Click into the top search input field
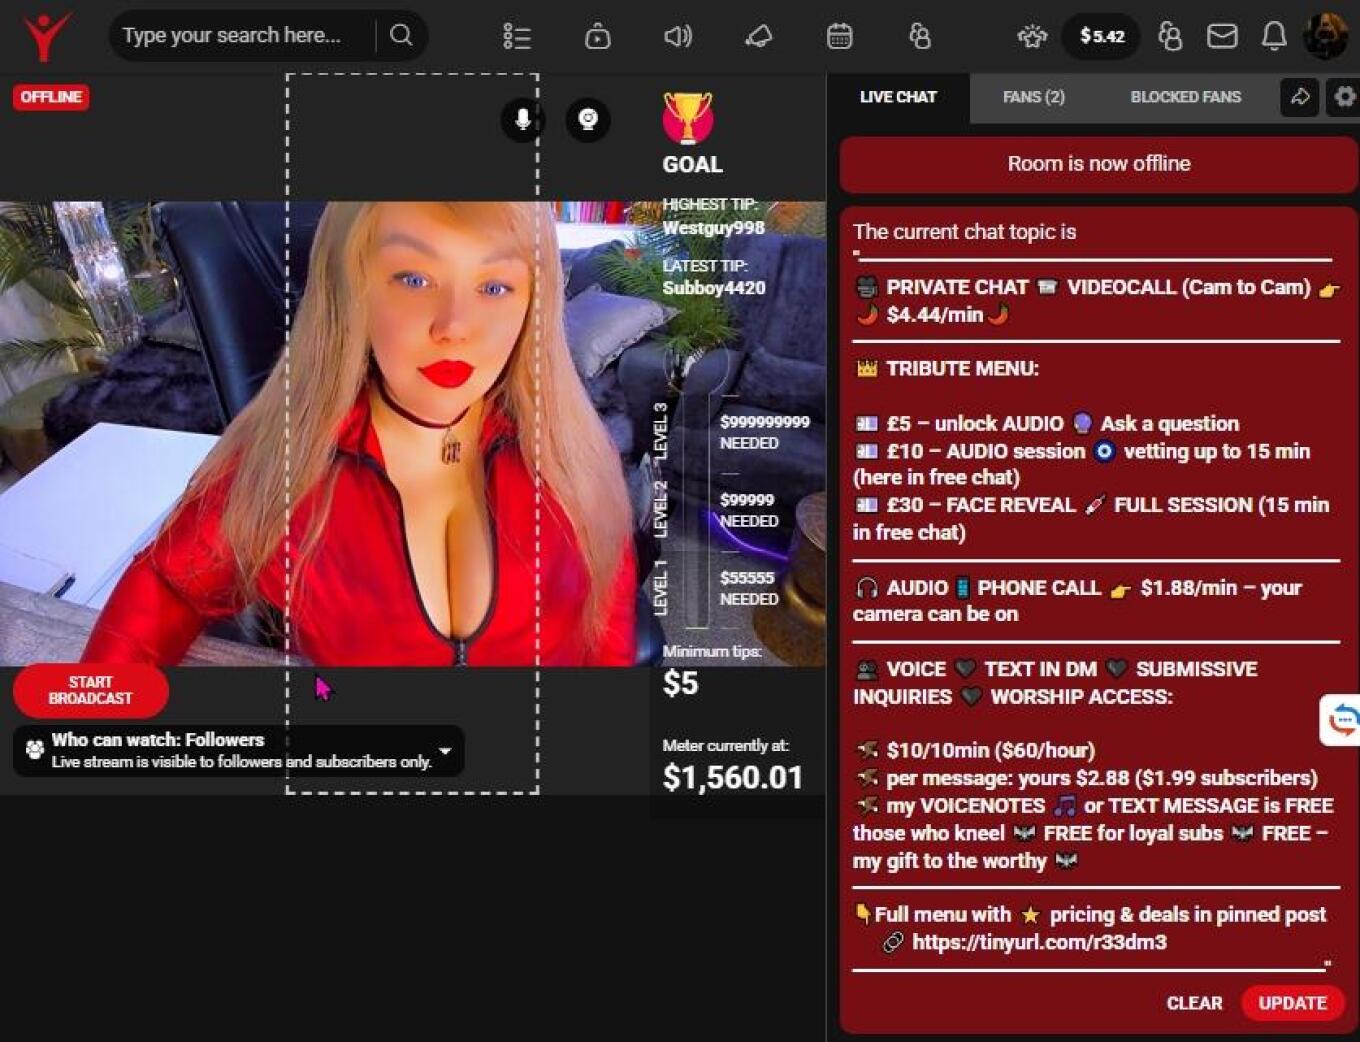 [240, 36]
